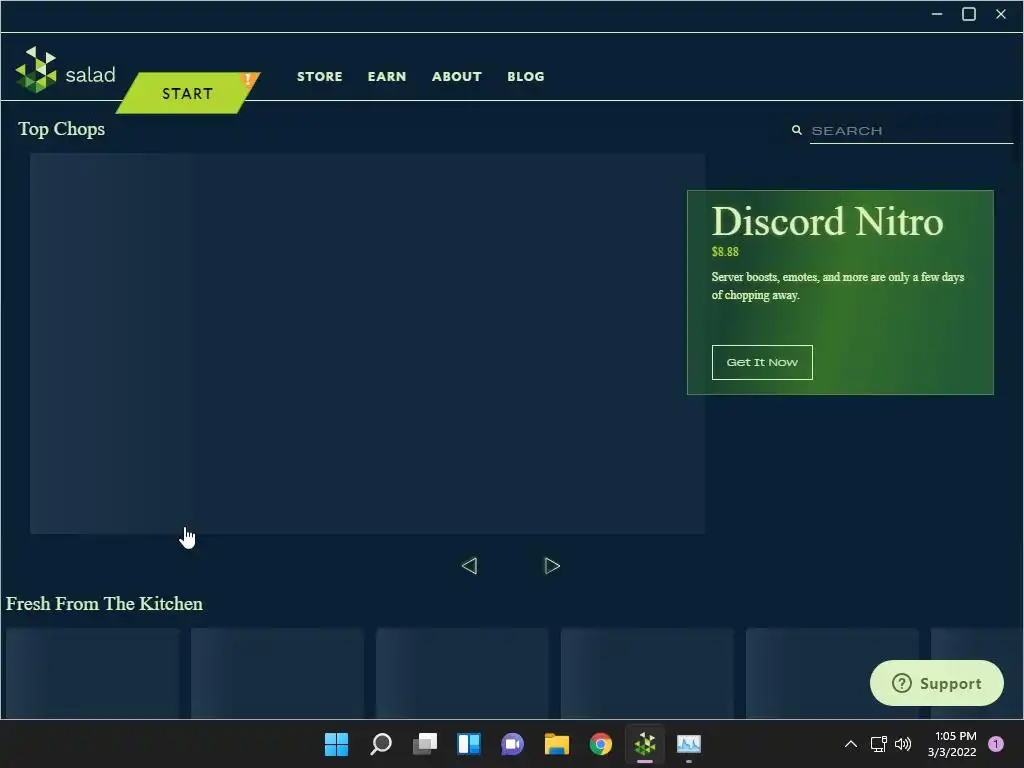
Task: Focus the SEARCH input field
Action: coord(911,131)
